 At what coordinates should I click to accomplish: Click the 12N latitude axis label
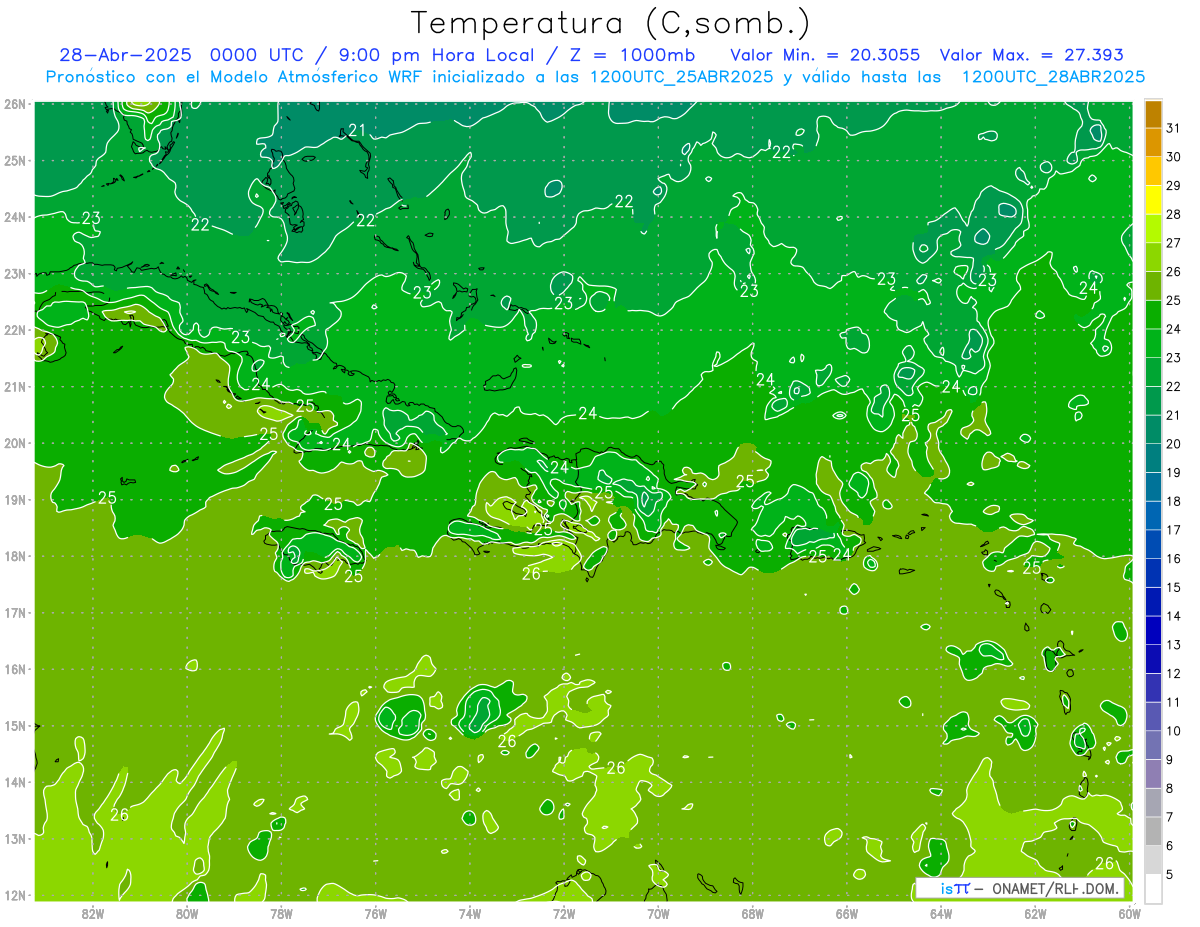click(14, 895)
